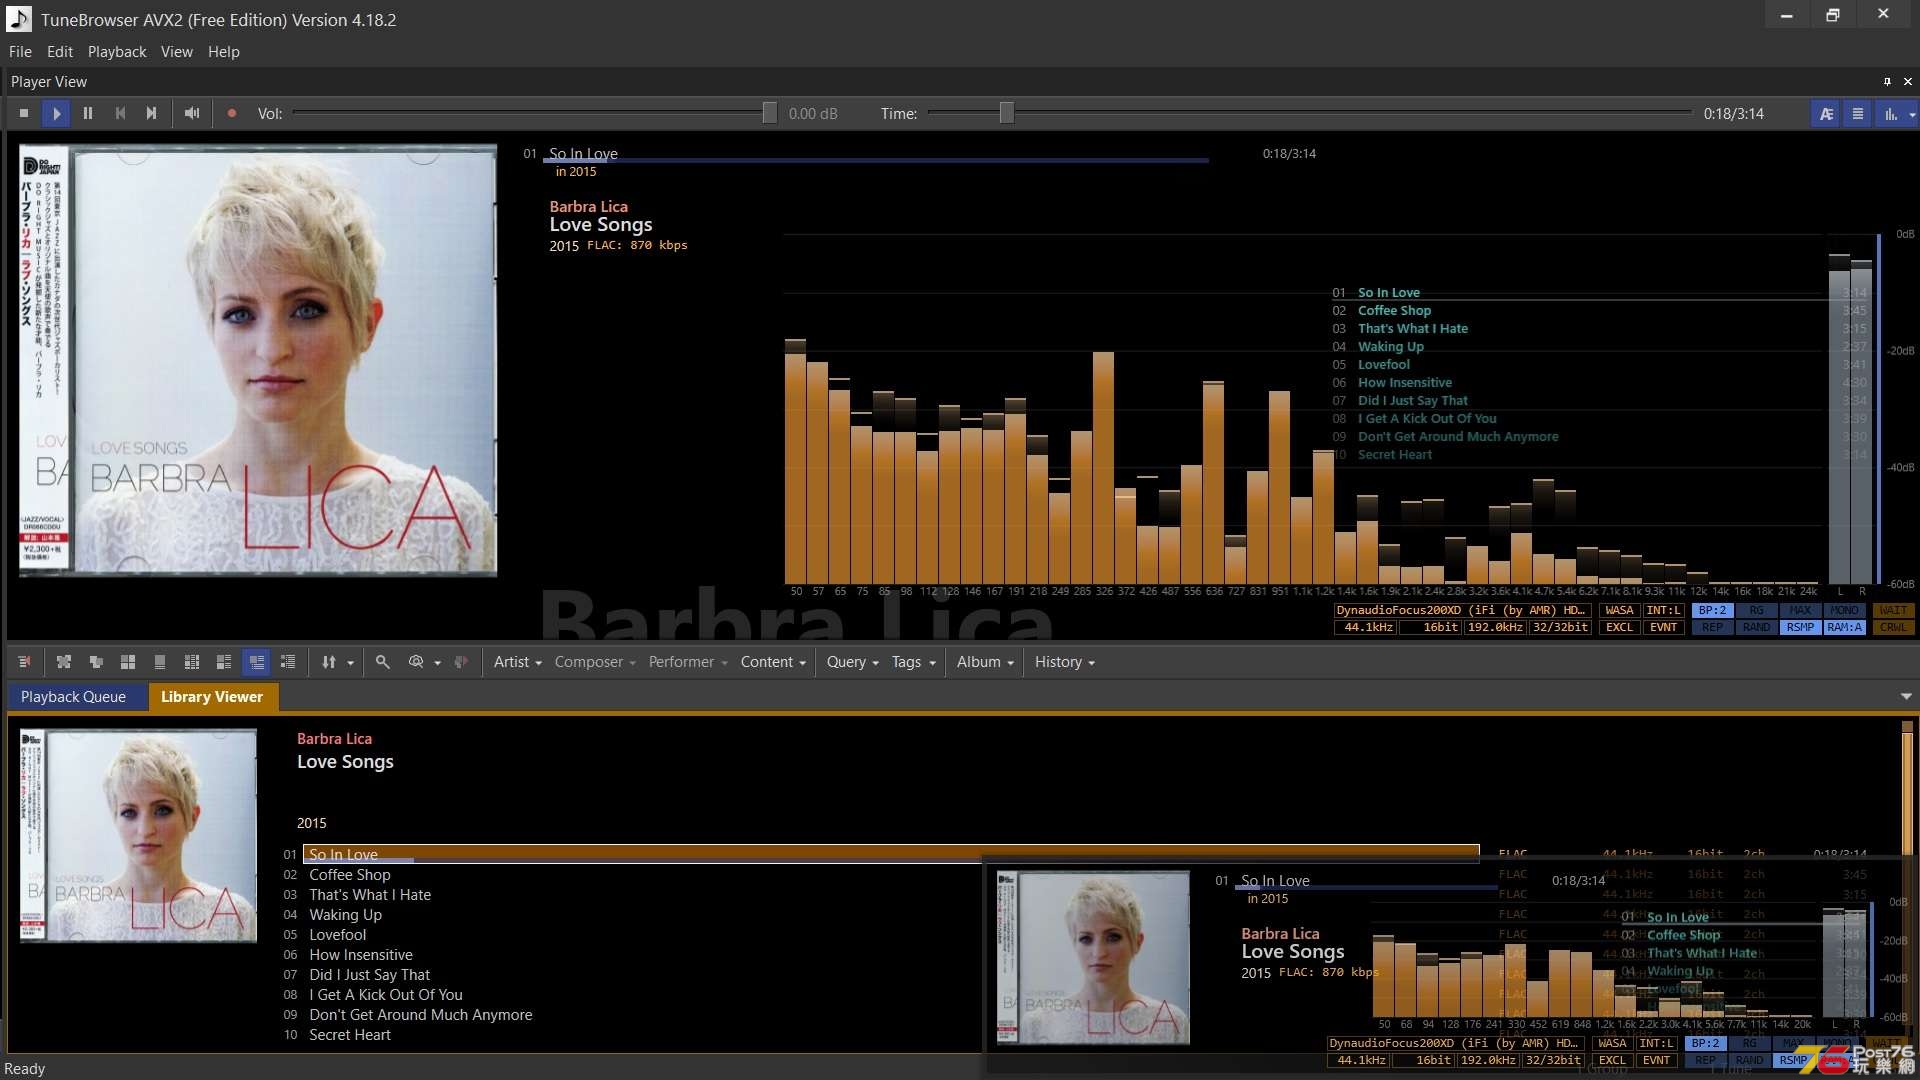Open the Artist dropdown

coord(518,662)
